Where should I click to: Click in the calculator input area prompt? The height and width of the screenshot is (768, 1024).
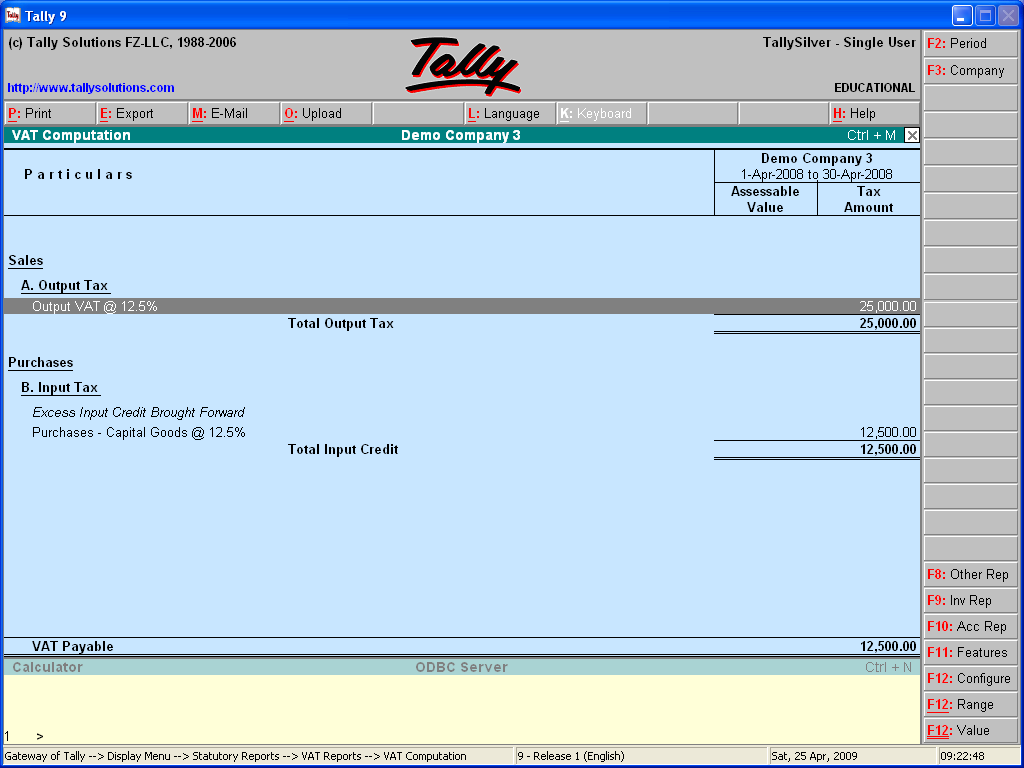pos(40,736)
